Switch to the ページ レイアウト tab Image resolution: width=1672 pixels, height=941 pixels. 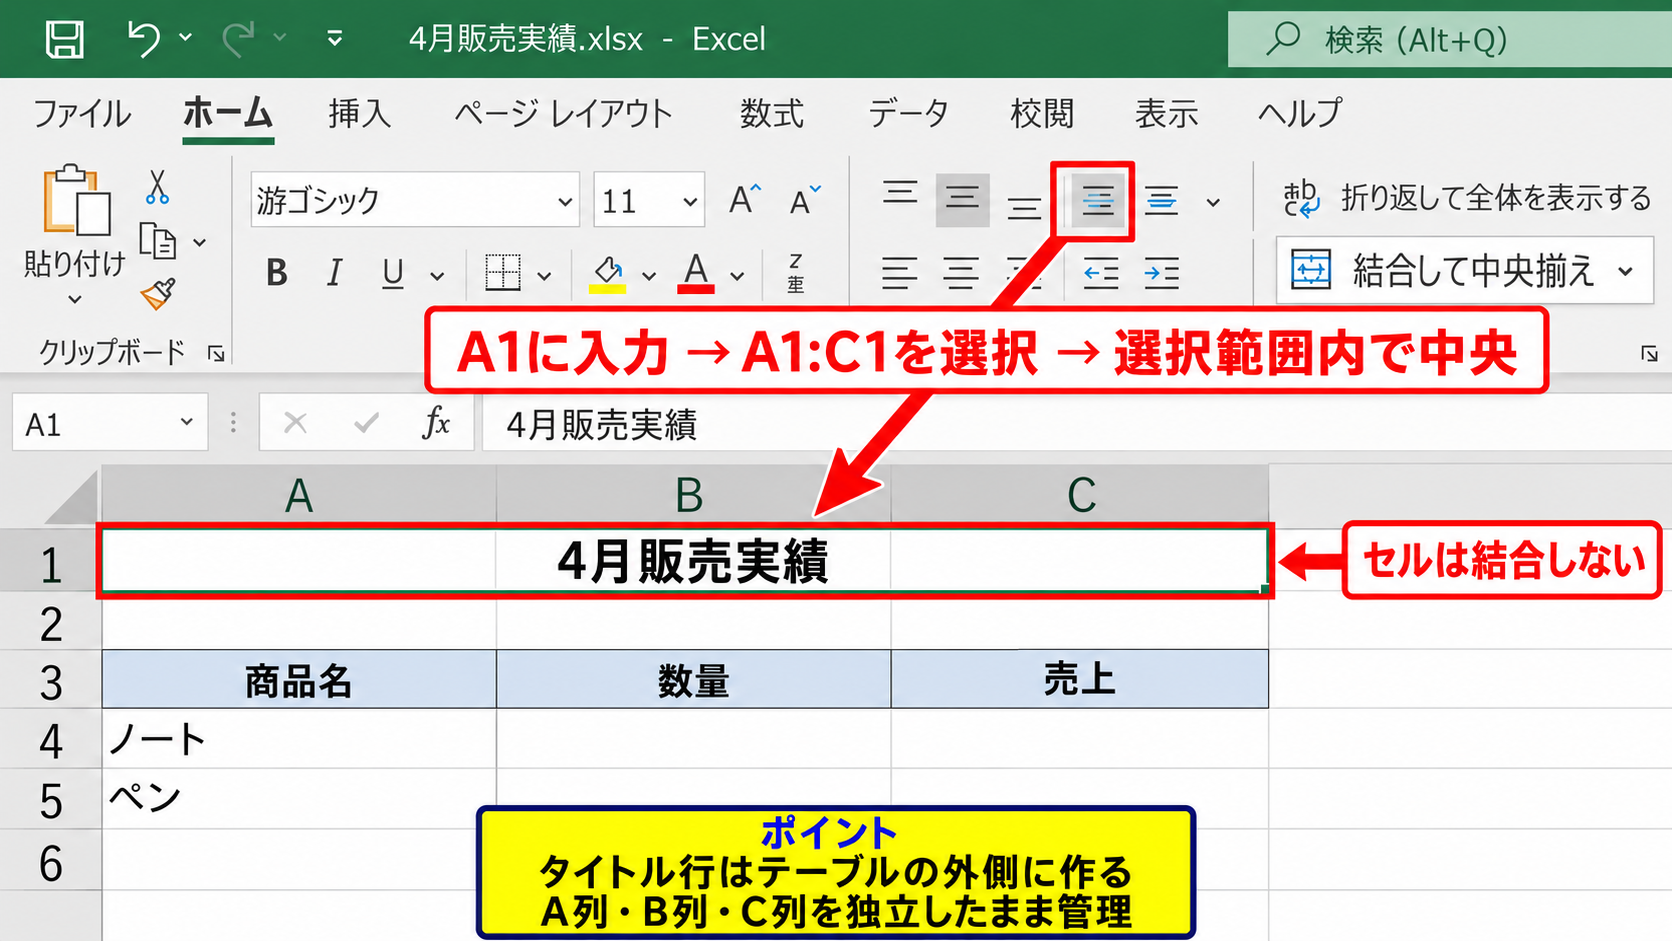(564, 114)
